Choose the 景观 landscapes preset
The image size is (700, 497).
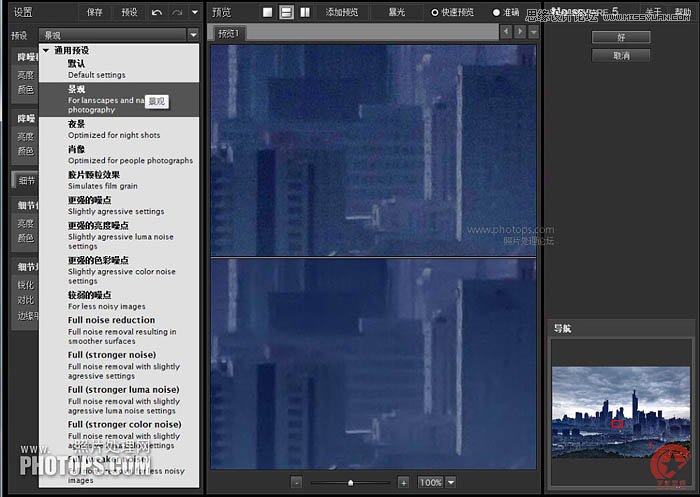(x=119, y=100)
